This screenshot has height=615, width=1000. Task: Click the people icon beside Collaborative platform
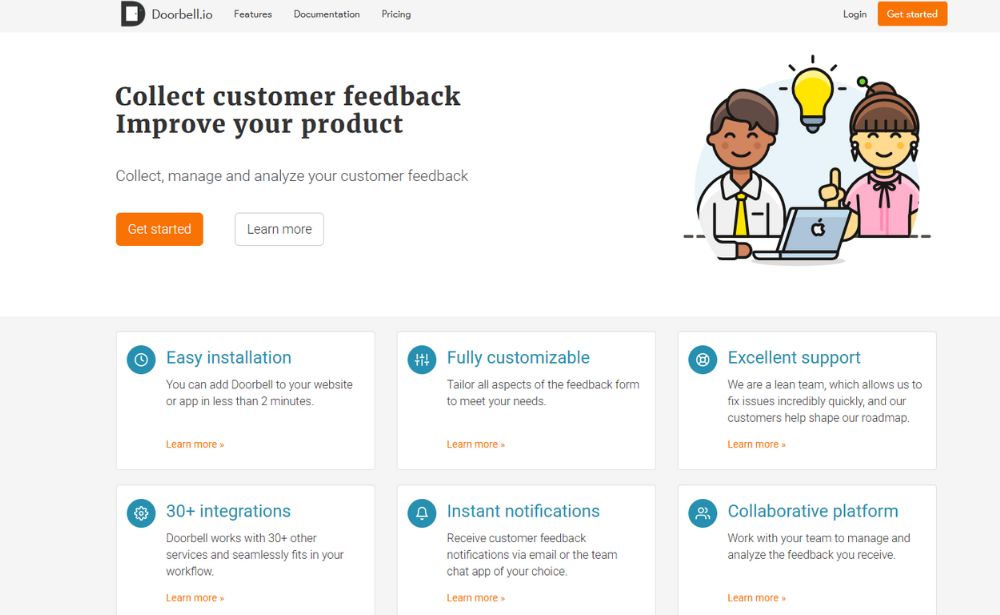703,513
